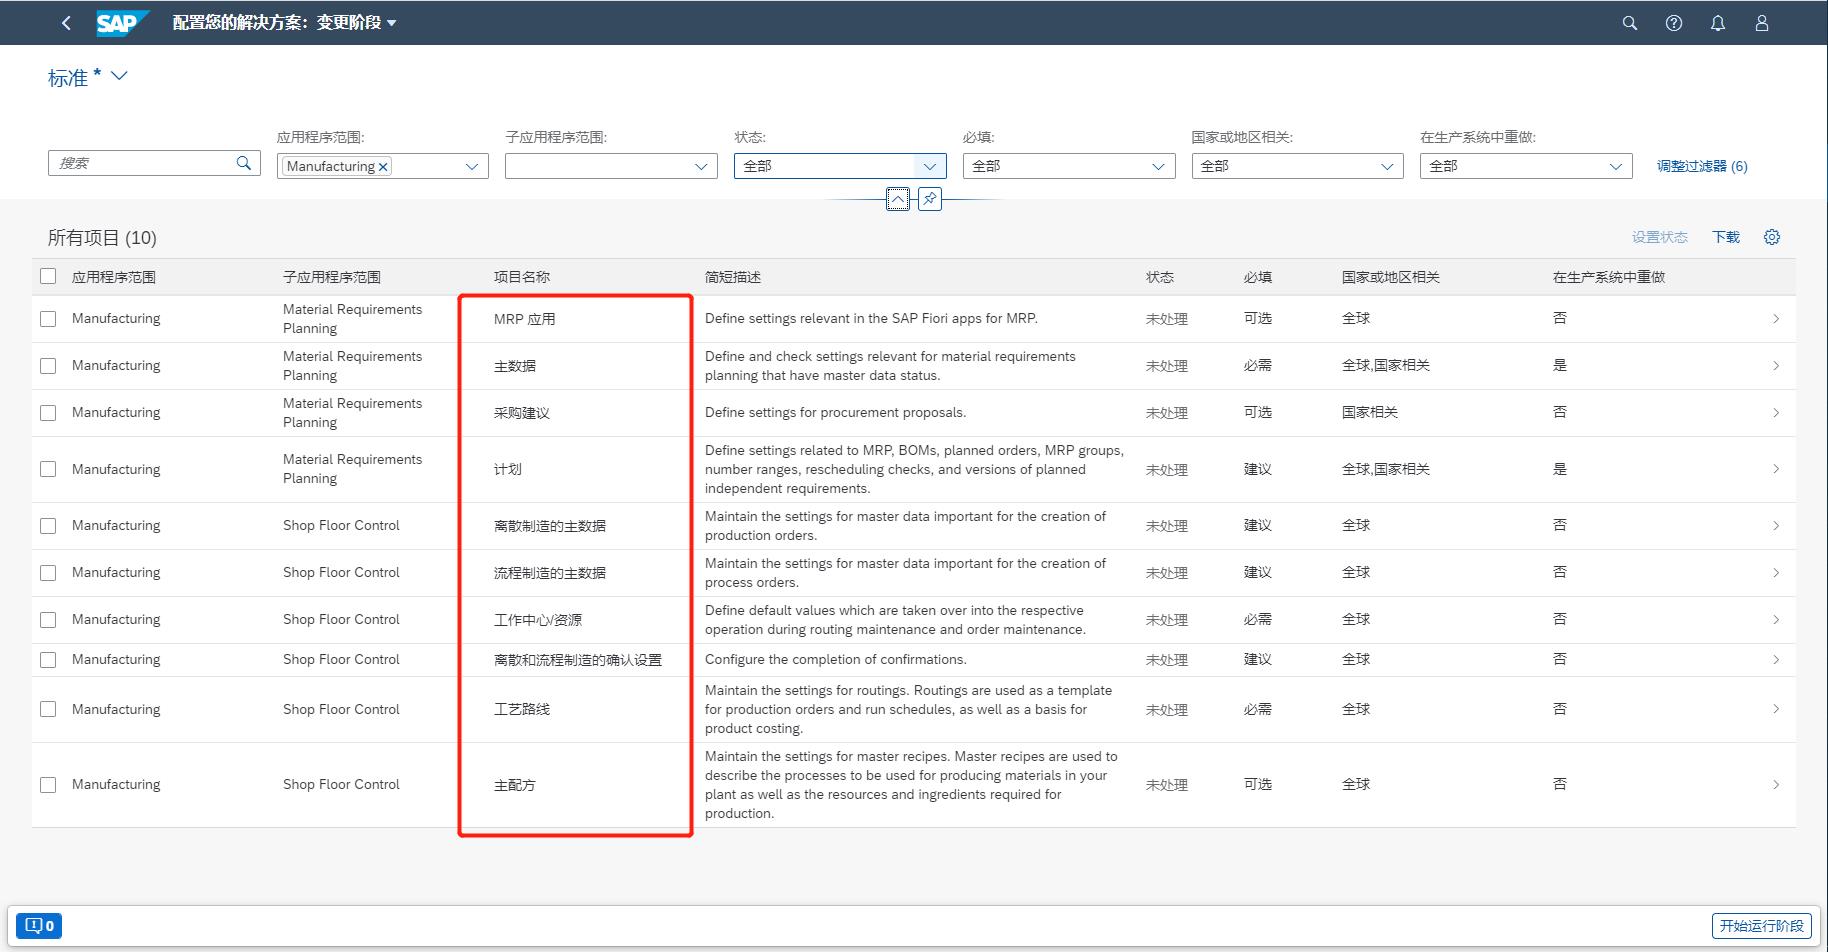Collapse the filter bar using the chevron
Image resolution: width=1828 pixels, height=952 pixels.
tap(897, 199)
